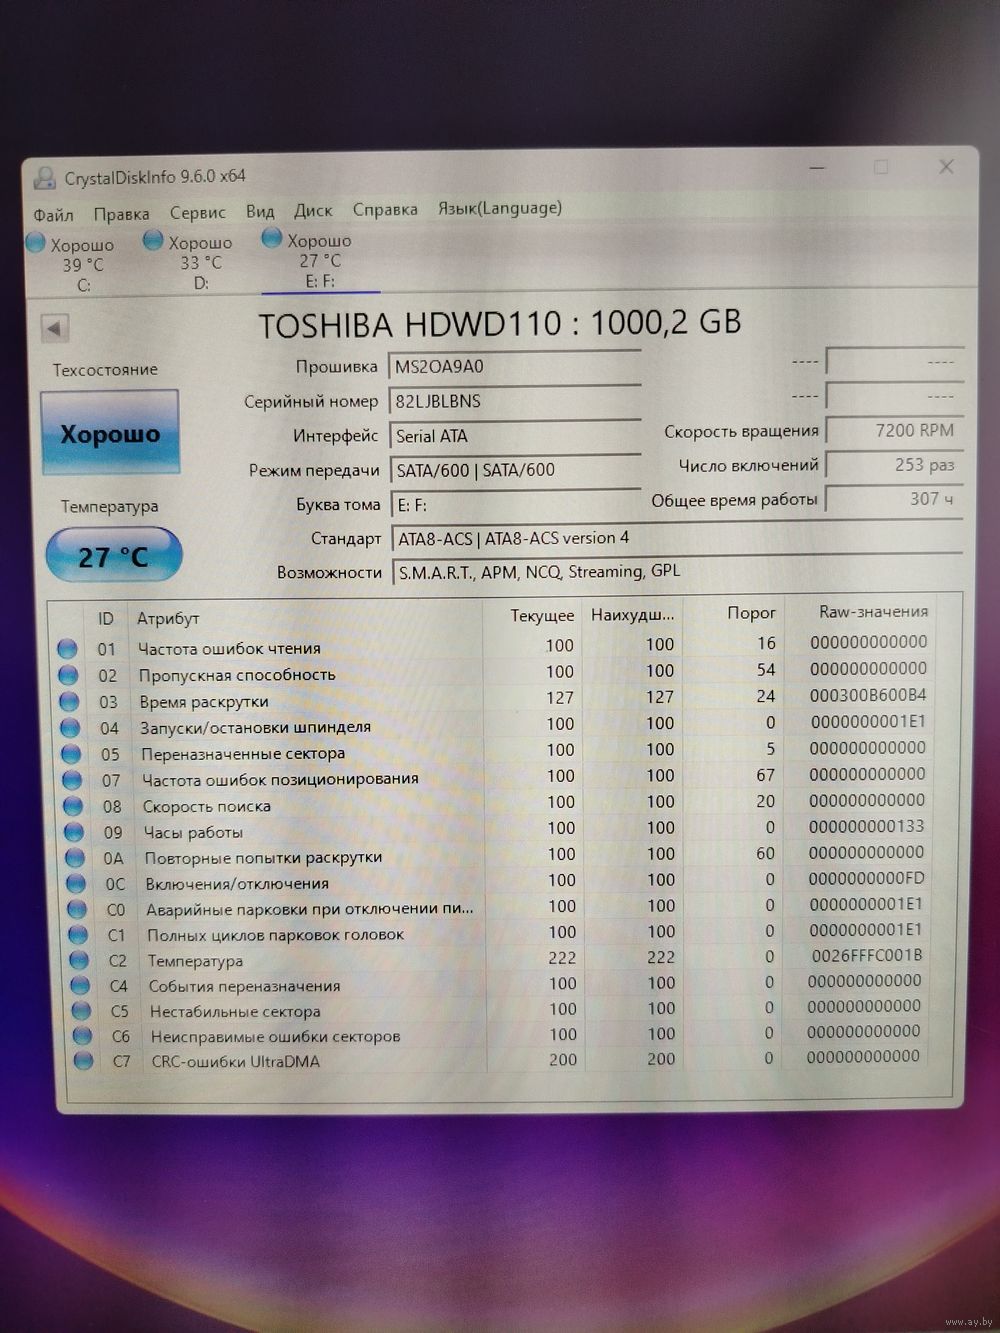This screenshot has width=1000, height=1333.
Task: Click raw value 0000000000FD
Action: [x=867, y=878]
